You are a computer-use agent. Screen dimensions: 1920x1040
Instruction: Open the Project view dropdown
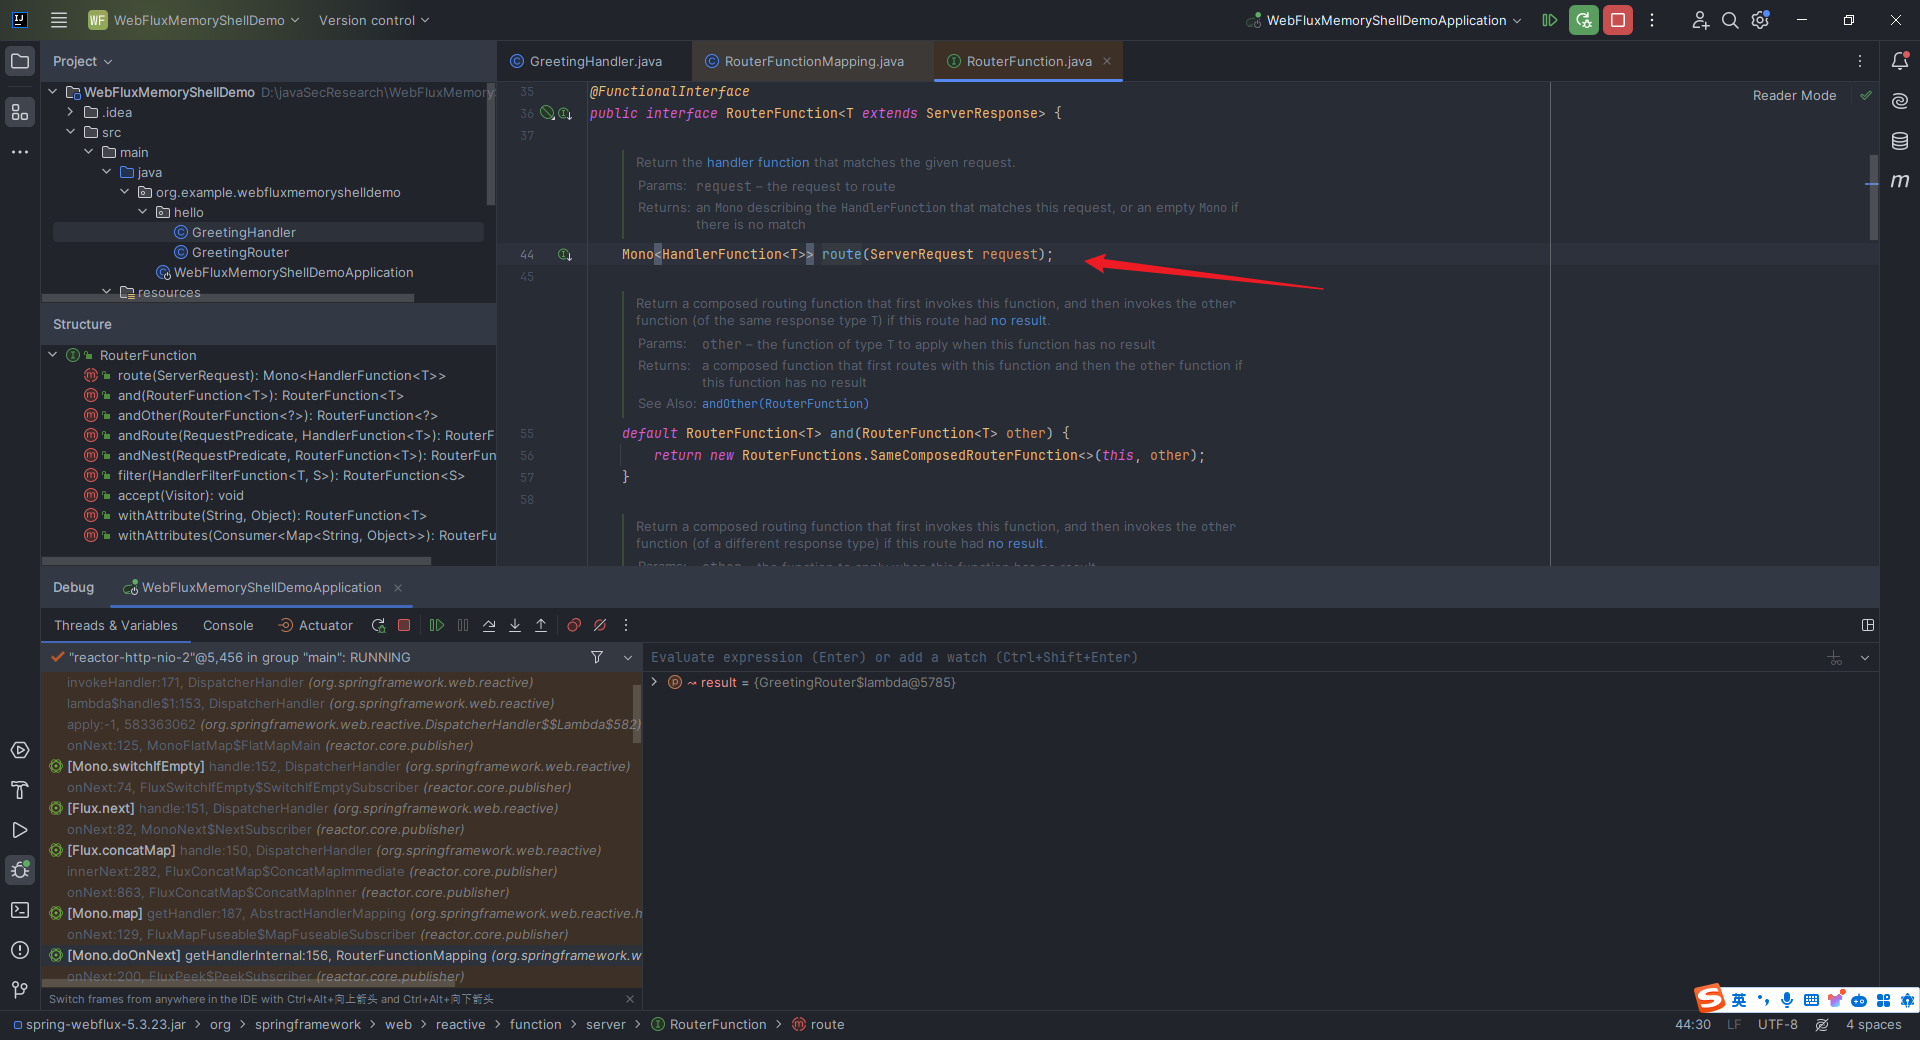coord(83,61)
